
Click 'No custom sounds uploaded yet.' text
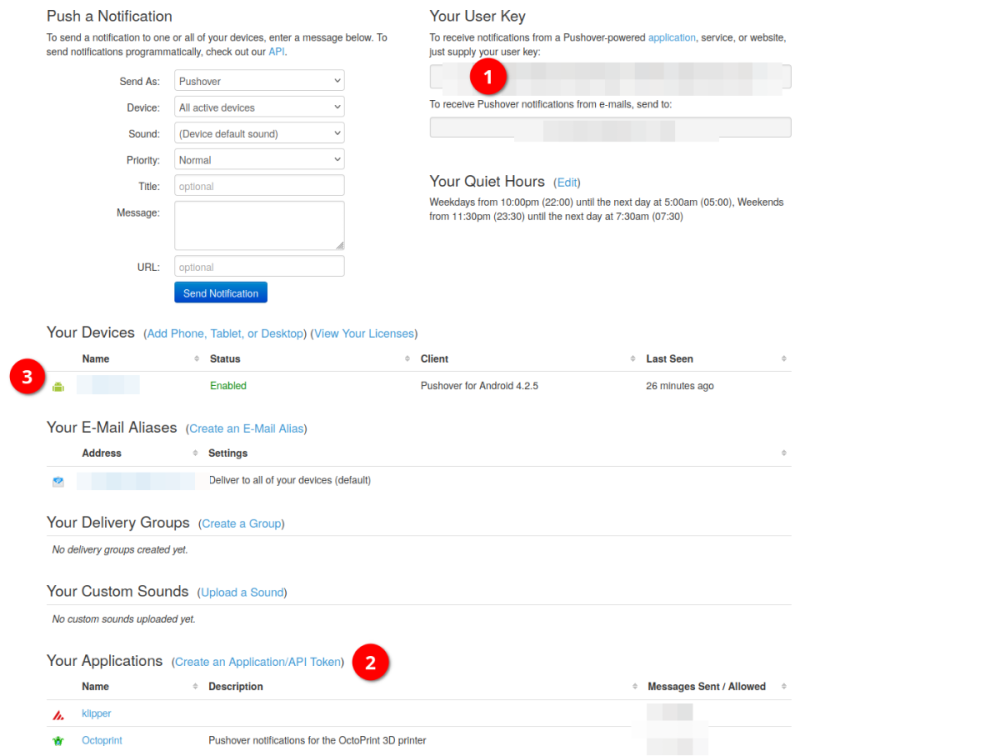124,619
